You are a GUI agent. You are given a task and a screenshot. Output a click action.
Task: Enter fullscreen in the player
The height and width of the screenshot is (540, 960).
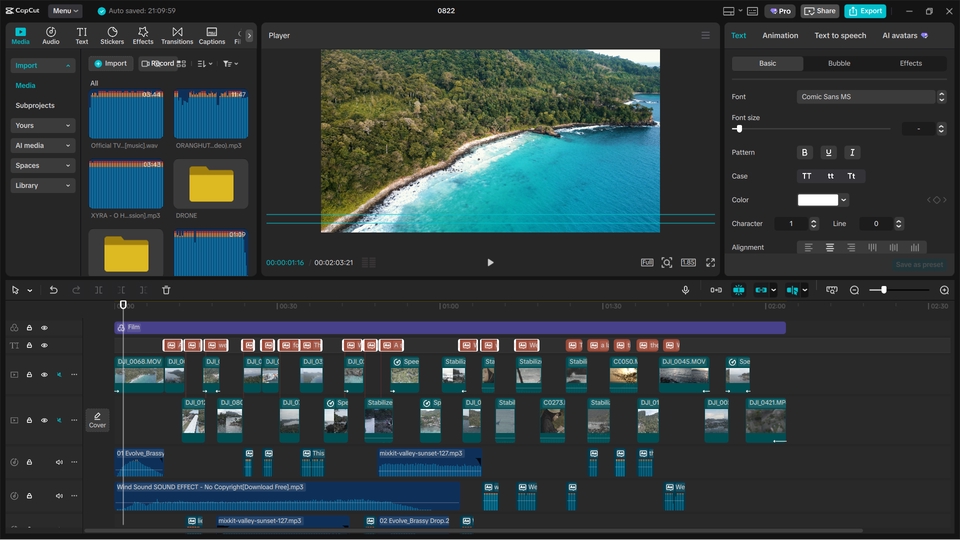coord(710,263)
